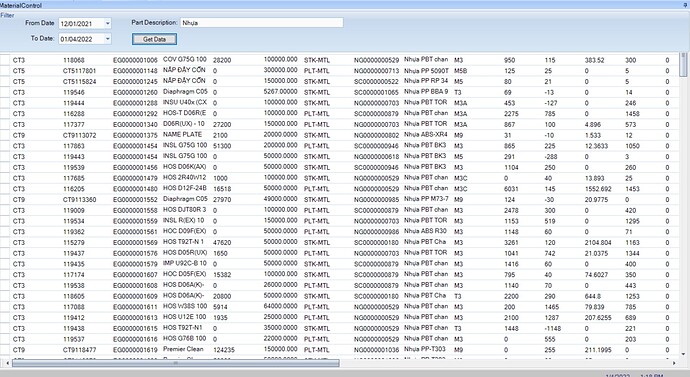The width and height of the screenshot is (690, 377).
Task: Select the Nhựa PP M73-7 cell
Action: pyautogui.click(x=426, y=198)
